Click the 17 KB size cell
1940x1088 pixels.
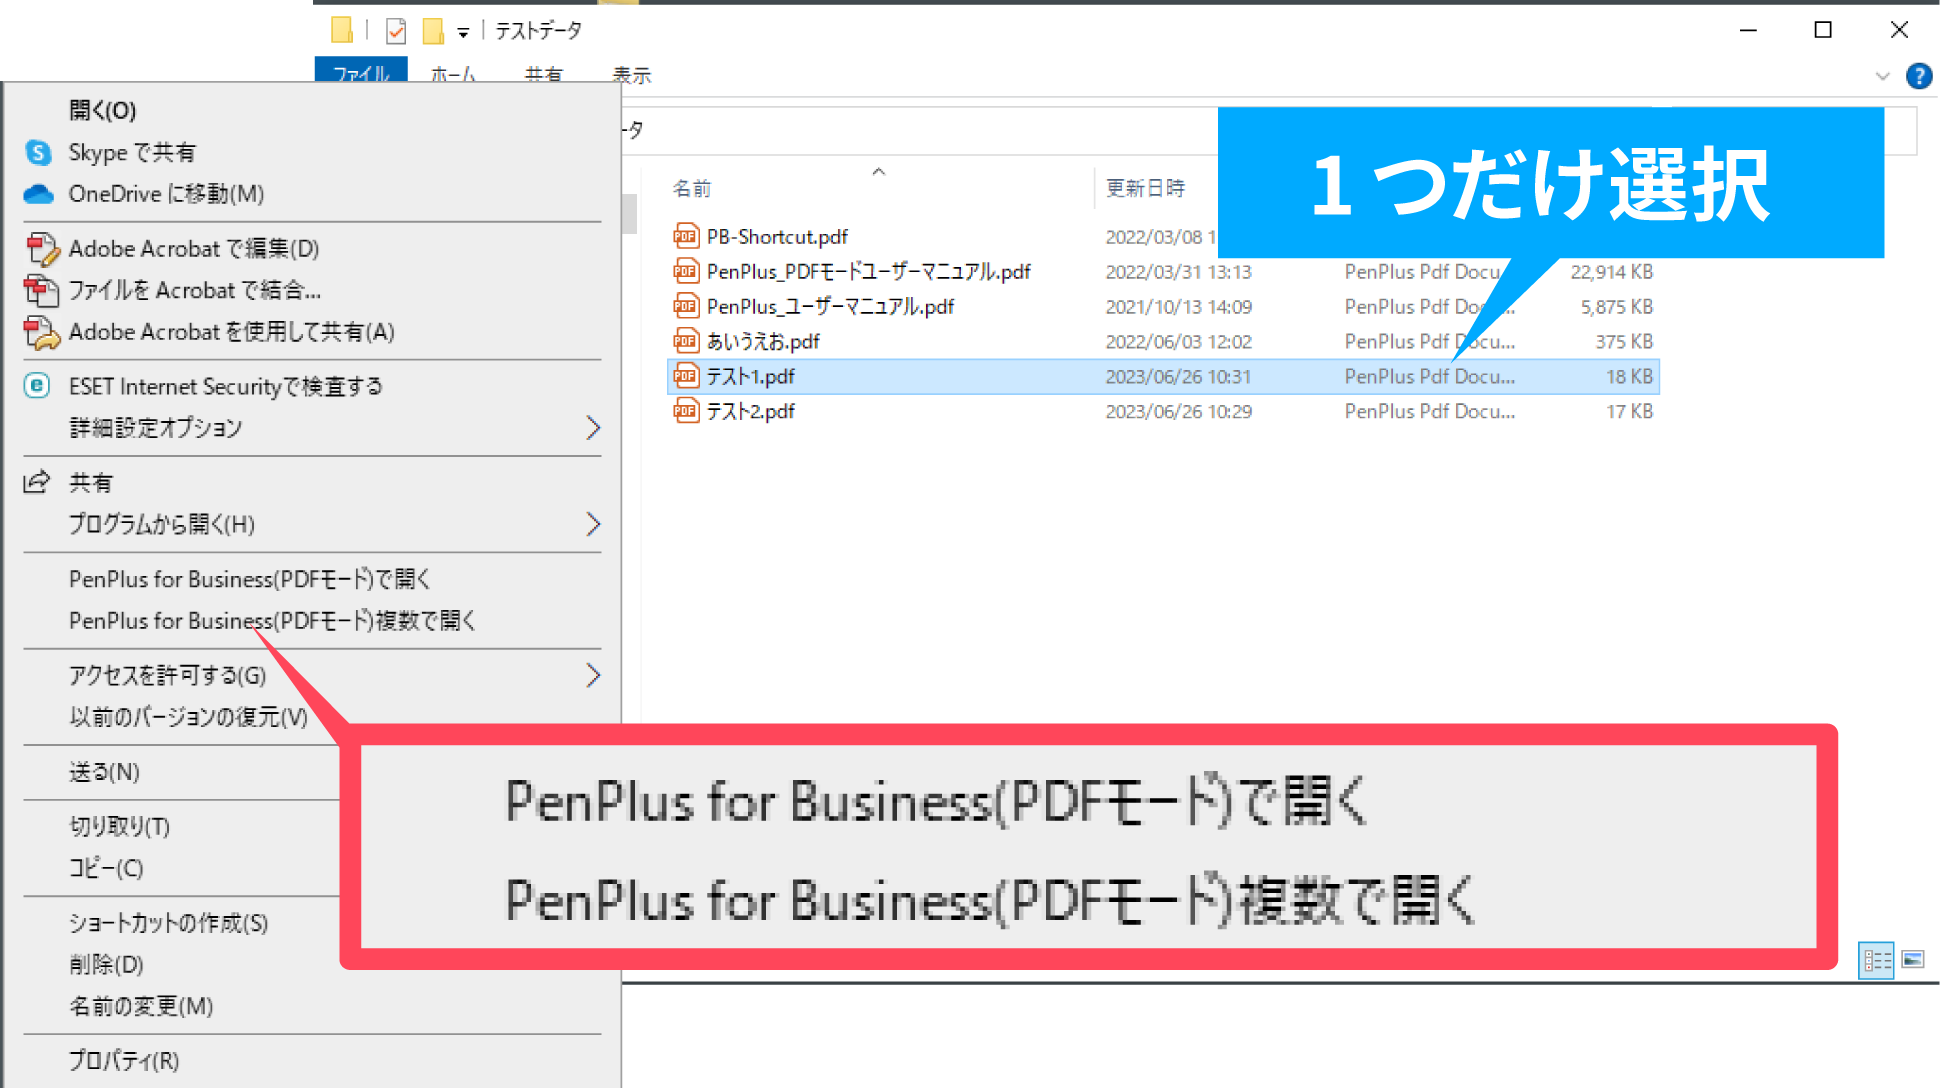click(1629, 412)
